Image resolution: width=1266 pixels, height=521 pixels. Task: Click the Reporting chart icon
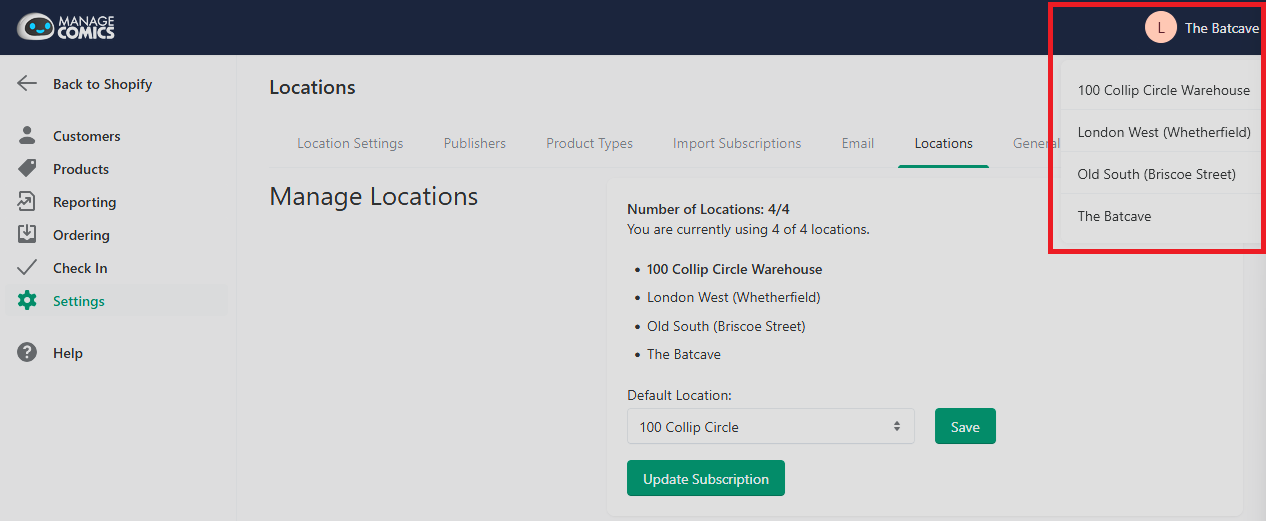(27, 202)
